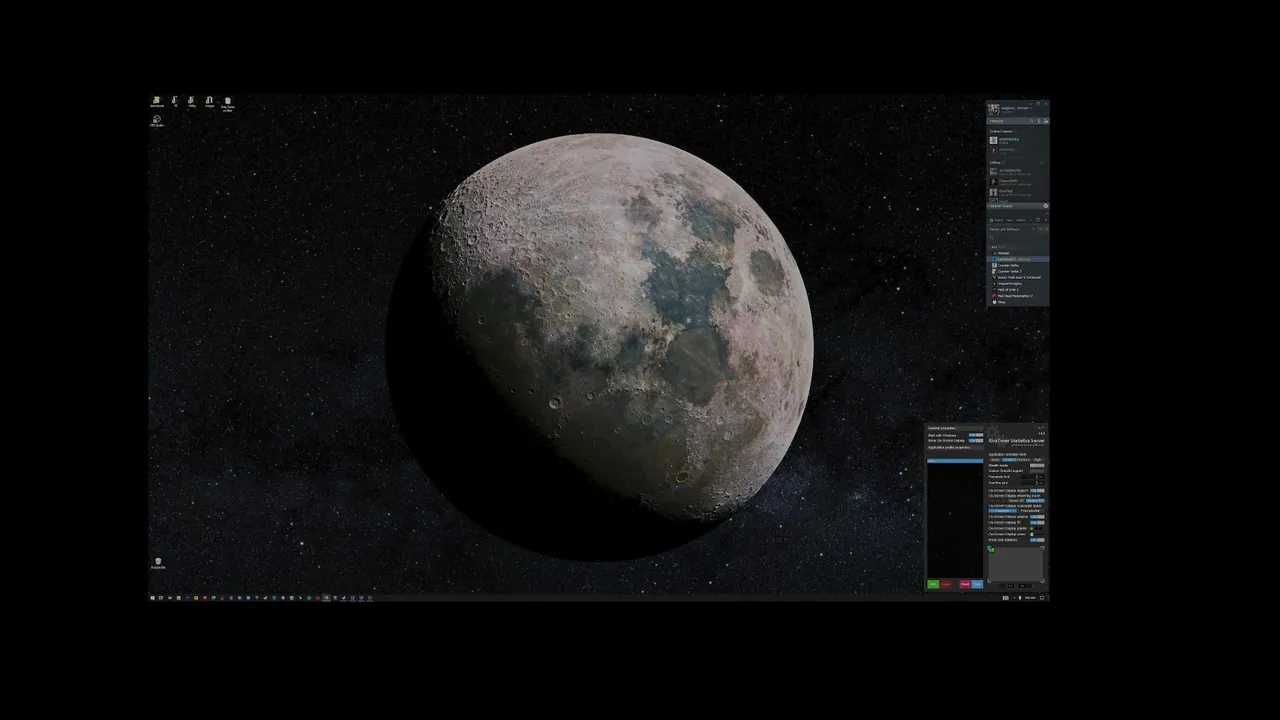
Task: Click the green Add button in RivaTuner
Action: coord(933,584)
